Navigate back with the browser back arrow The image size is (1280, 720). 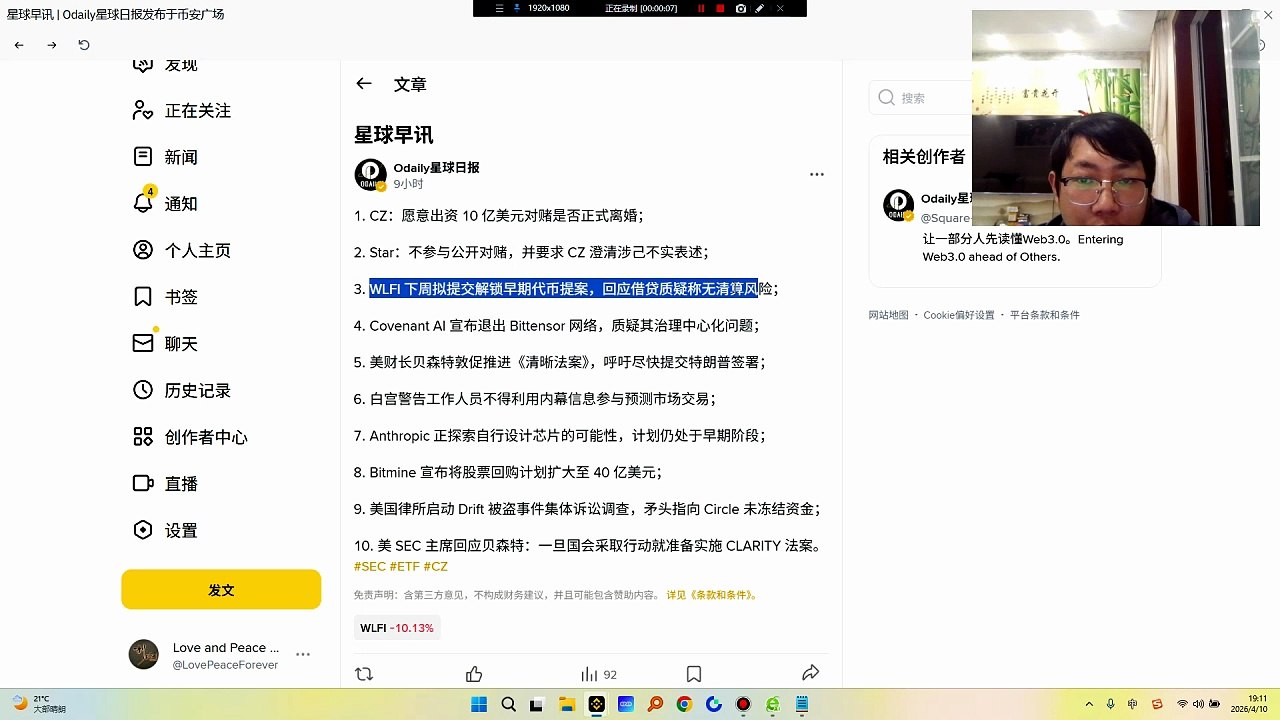(x=19, y=45)
